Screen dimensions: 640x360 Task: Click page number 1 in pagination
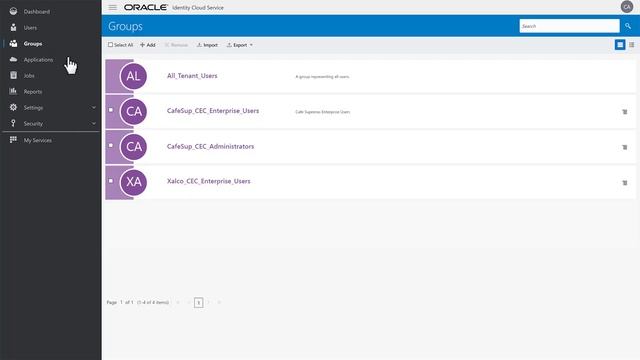pos(199,302)
